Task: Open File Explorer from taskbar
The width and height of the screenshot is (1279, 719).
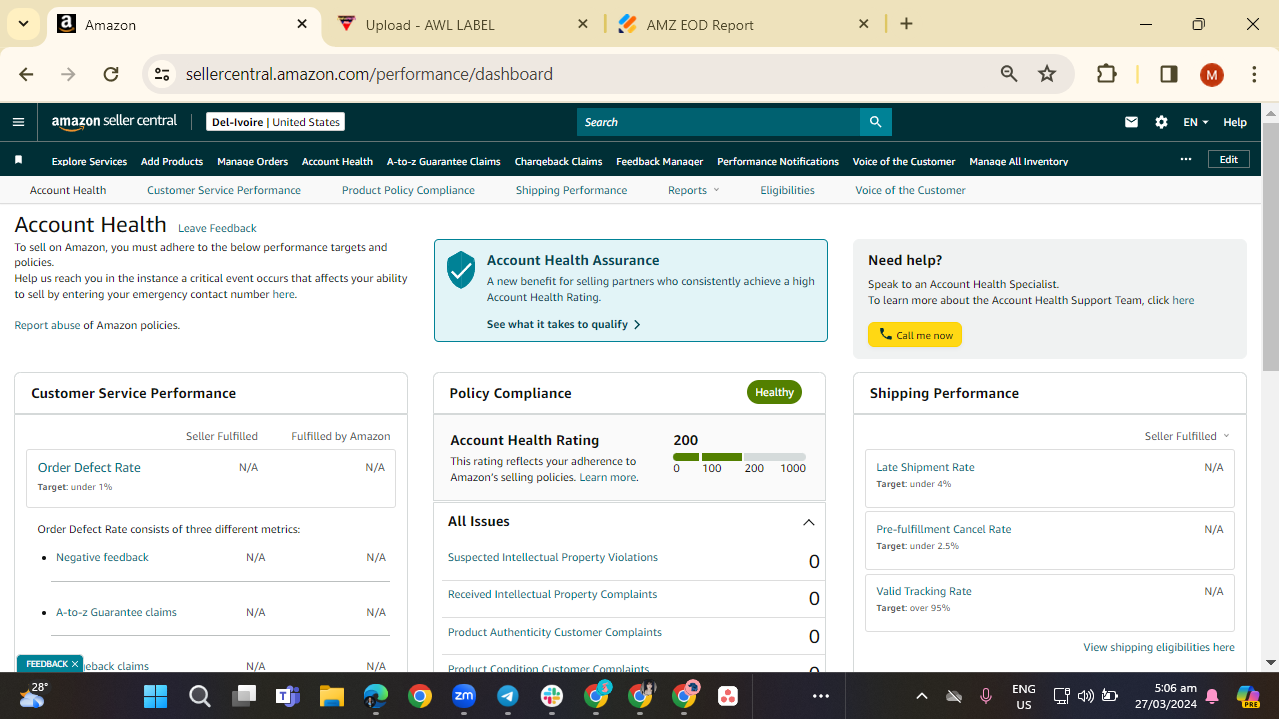Action: pos(331,696)
